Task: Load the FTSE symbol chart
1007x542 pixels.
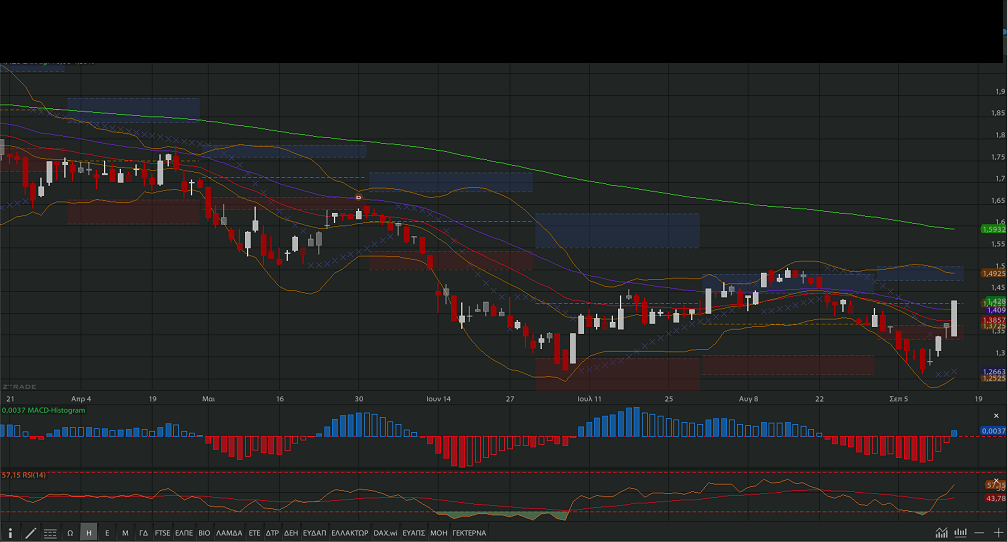Action: pyautogui.click(x=162, y=533)
